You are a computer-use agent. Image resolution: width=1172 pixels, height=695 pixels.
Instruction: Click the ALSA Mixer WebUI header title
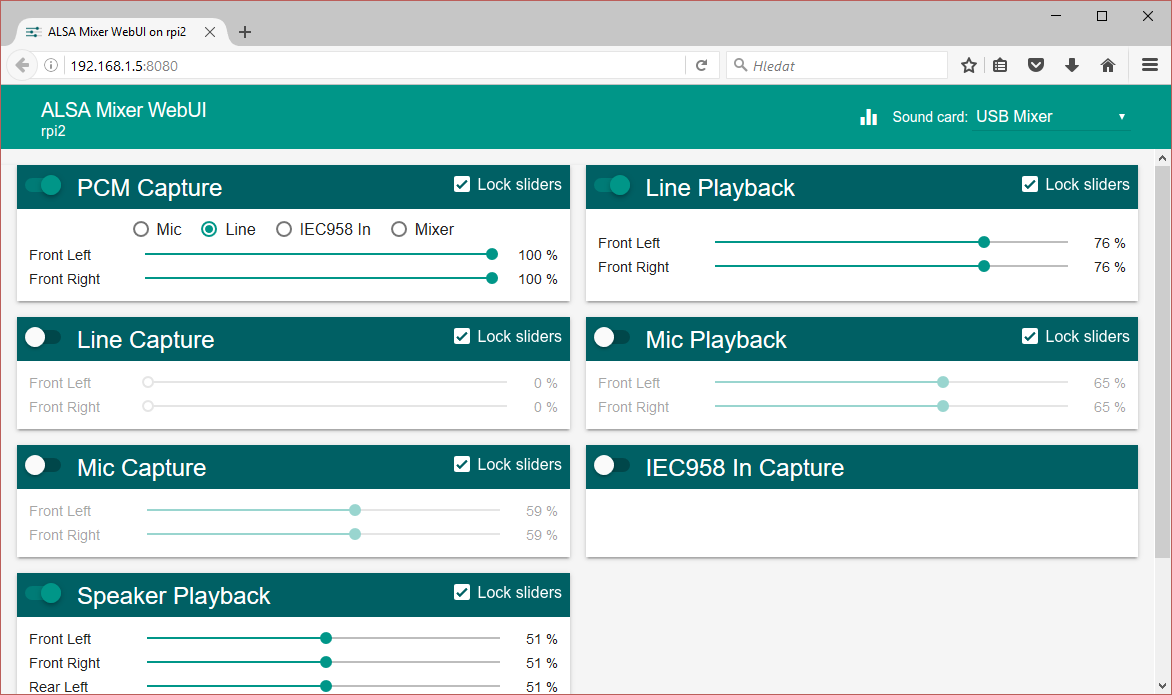pos(123,110)
